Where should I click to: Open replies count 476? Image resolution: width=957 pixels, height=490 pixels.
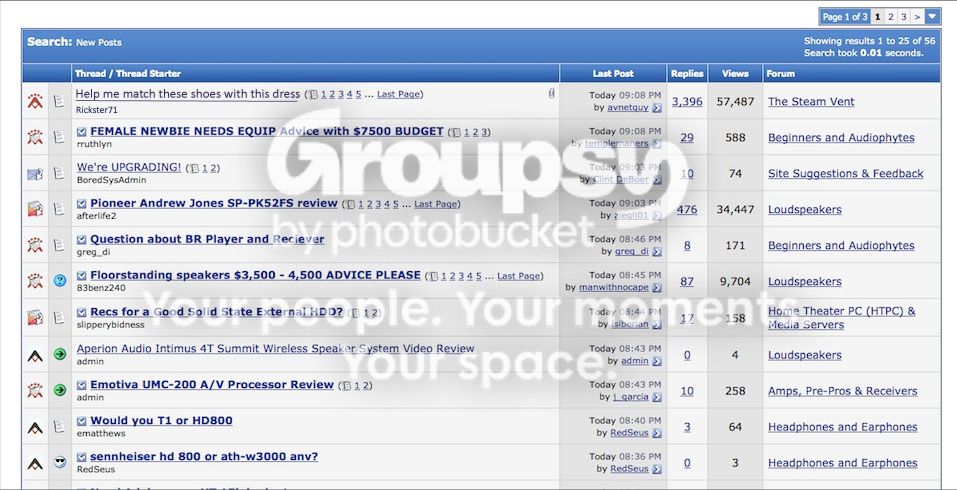coord(687,209)
